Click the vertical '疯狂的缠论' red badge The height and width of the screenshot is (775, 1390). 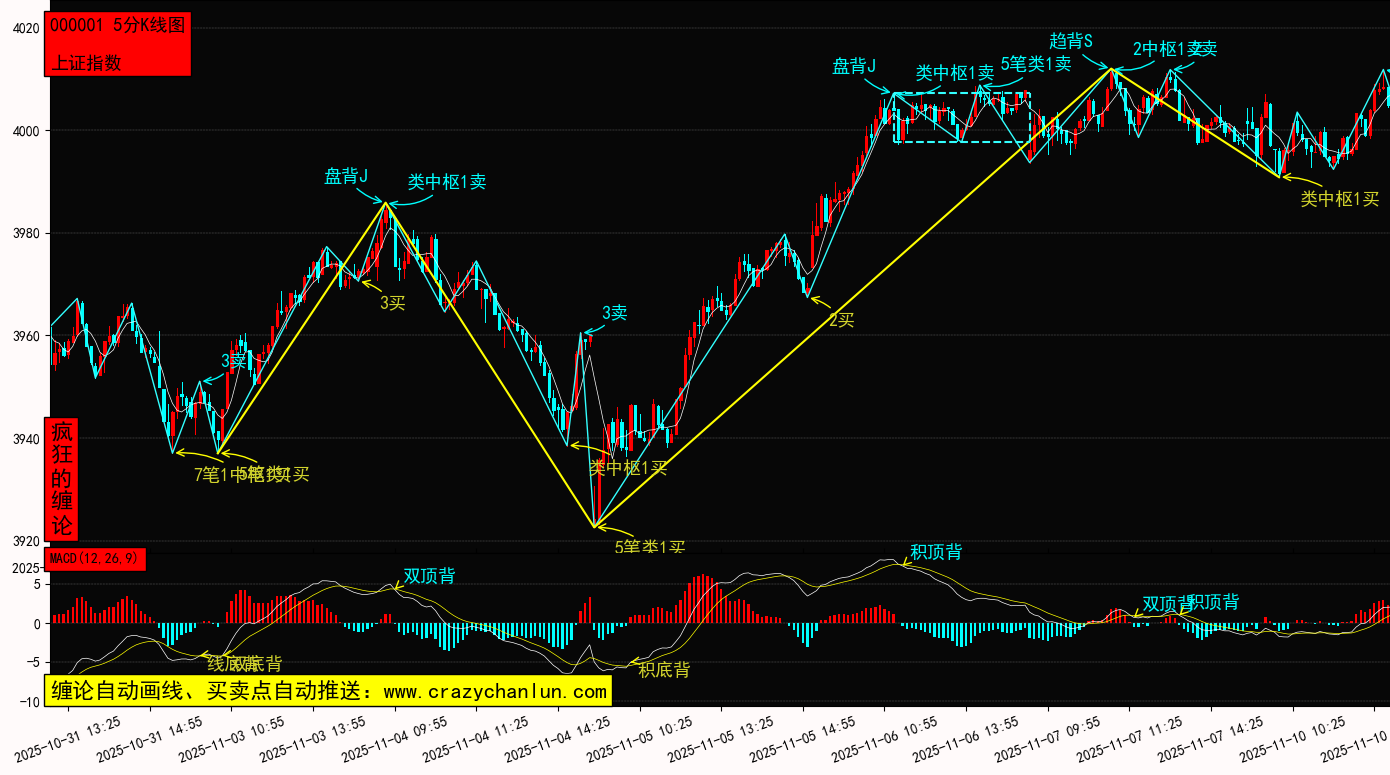point(62,479)
